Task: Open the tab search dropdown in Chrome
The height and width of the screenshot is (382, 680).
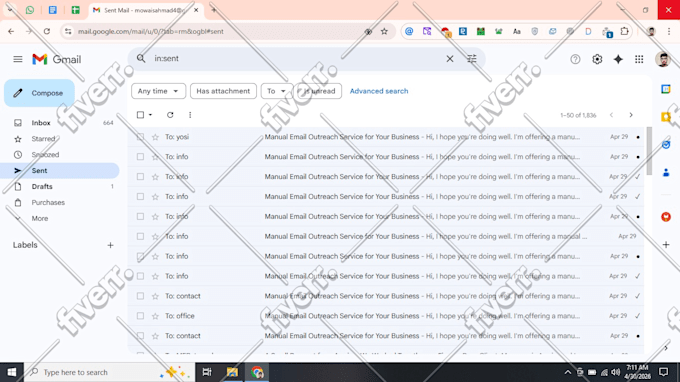Action: [x=10, y=10]
